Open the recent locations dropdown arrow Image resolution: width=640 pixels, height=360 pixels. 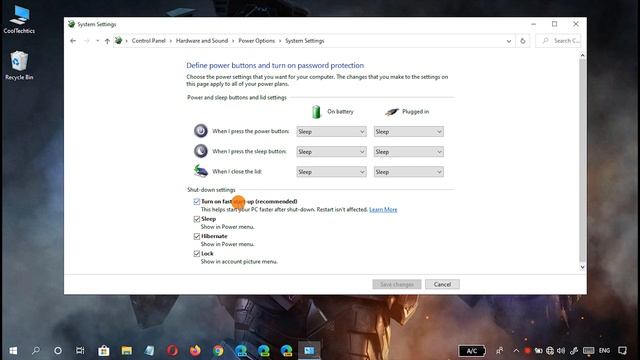[97, 41]
